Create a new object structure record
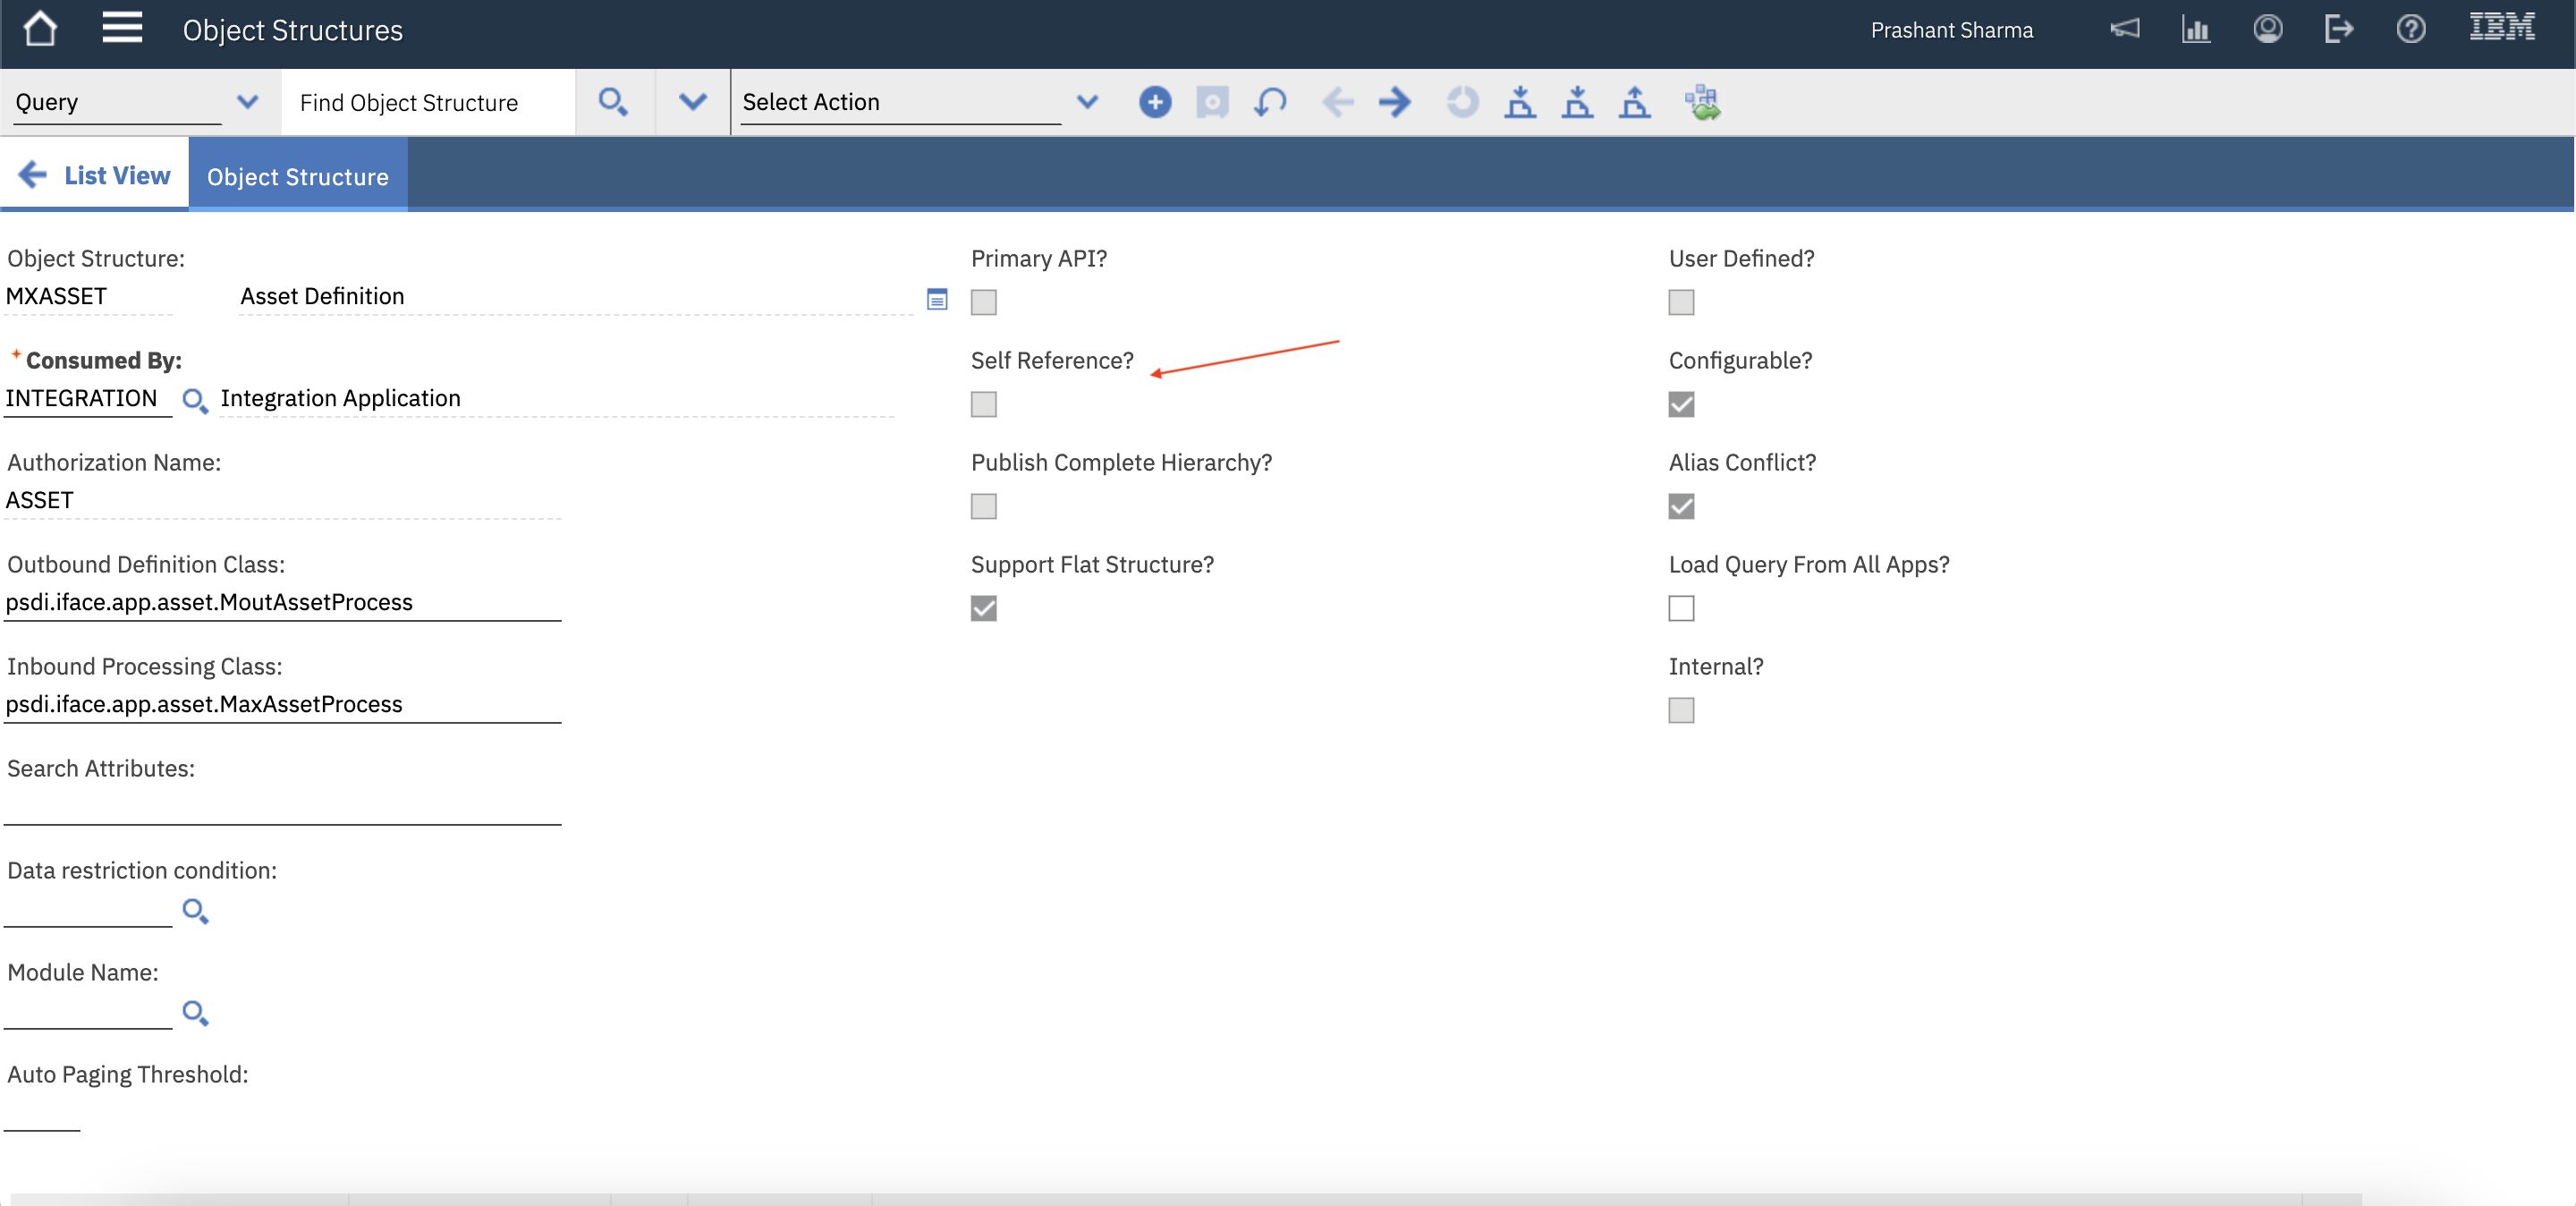 (1155, 102)
